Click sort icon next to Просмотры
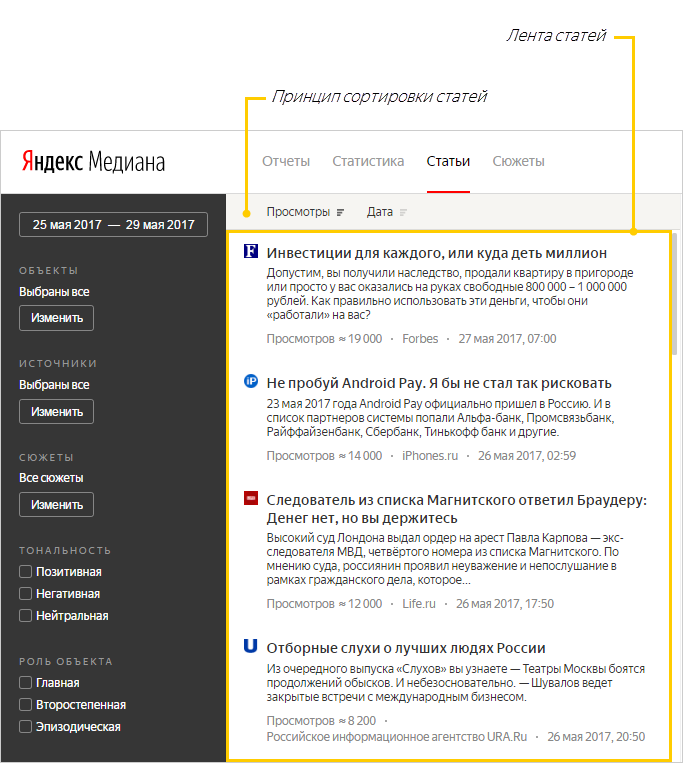Screen dimensions: 683x774 (340, 212)
